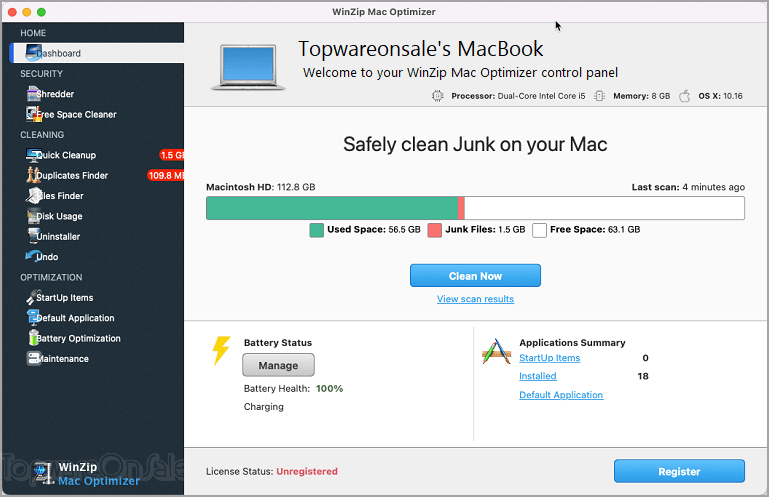Click the Undo arrow icon
The height and width of the screenshot is (497, 769).
click(32, 256)
